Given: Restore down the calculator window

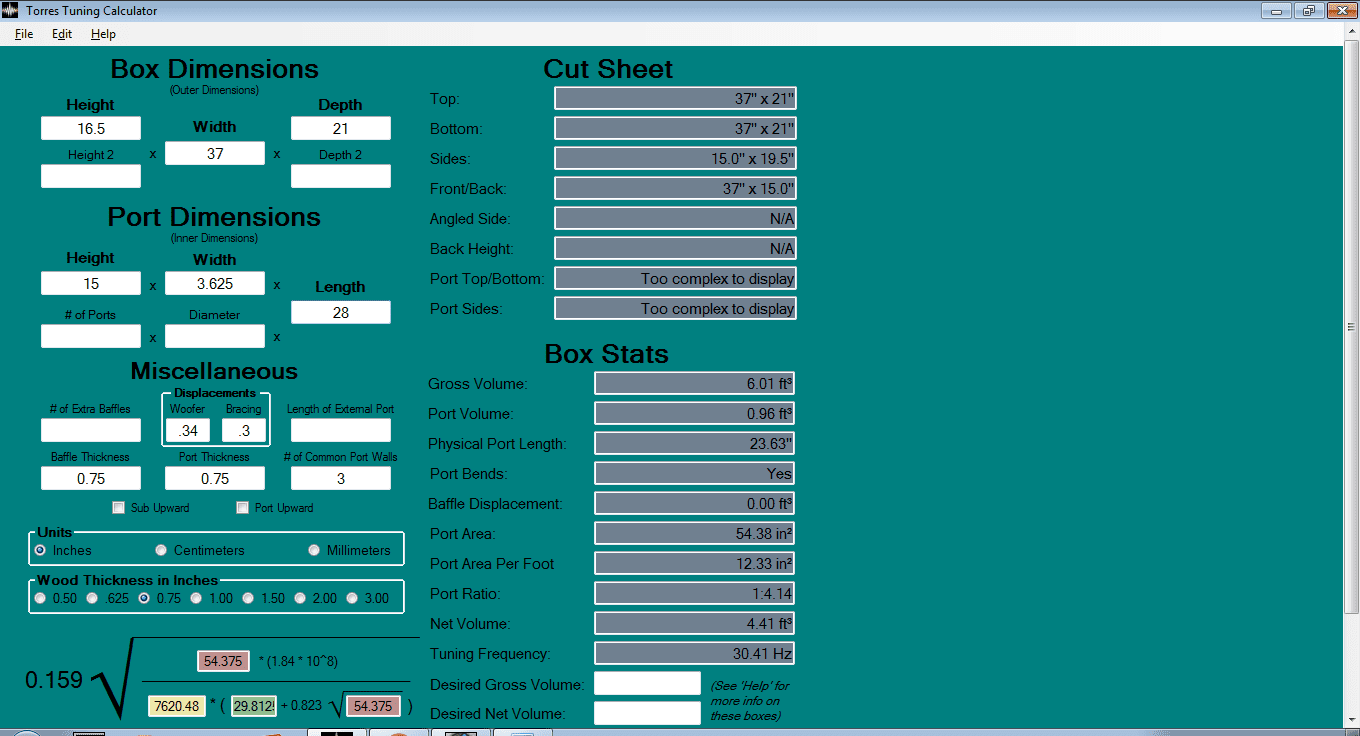Looking at the screenshot, I should (x=1308, y=11).
